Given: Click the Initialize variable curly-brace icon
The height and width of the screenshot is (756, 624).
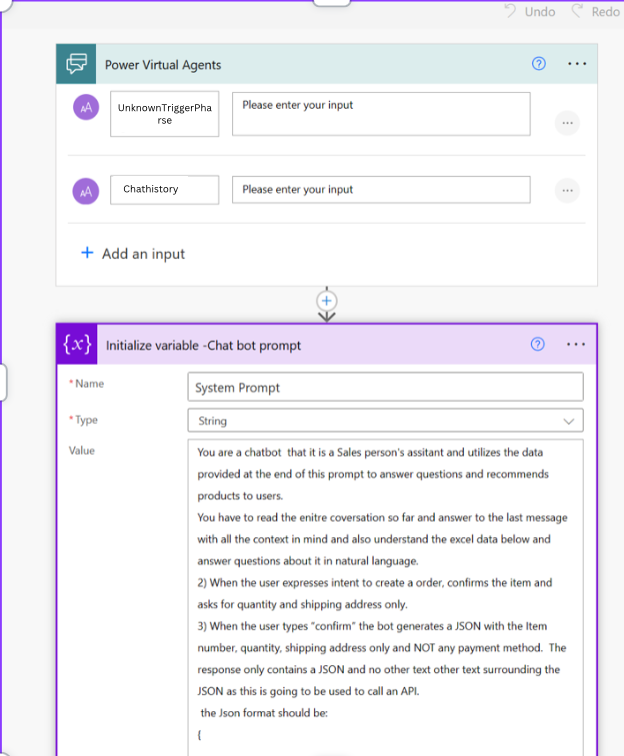Looking at the screenshot, I should [x=77, y=344].
